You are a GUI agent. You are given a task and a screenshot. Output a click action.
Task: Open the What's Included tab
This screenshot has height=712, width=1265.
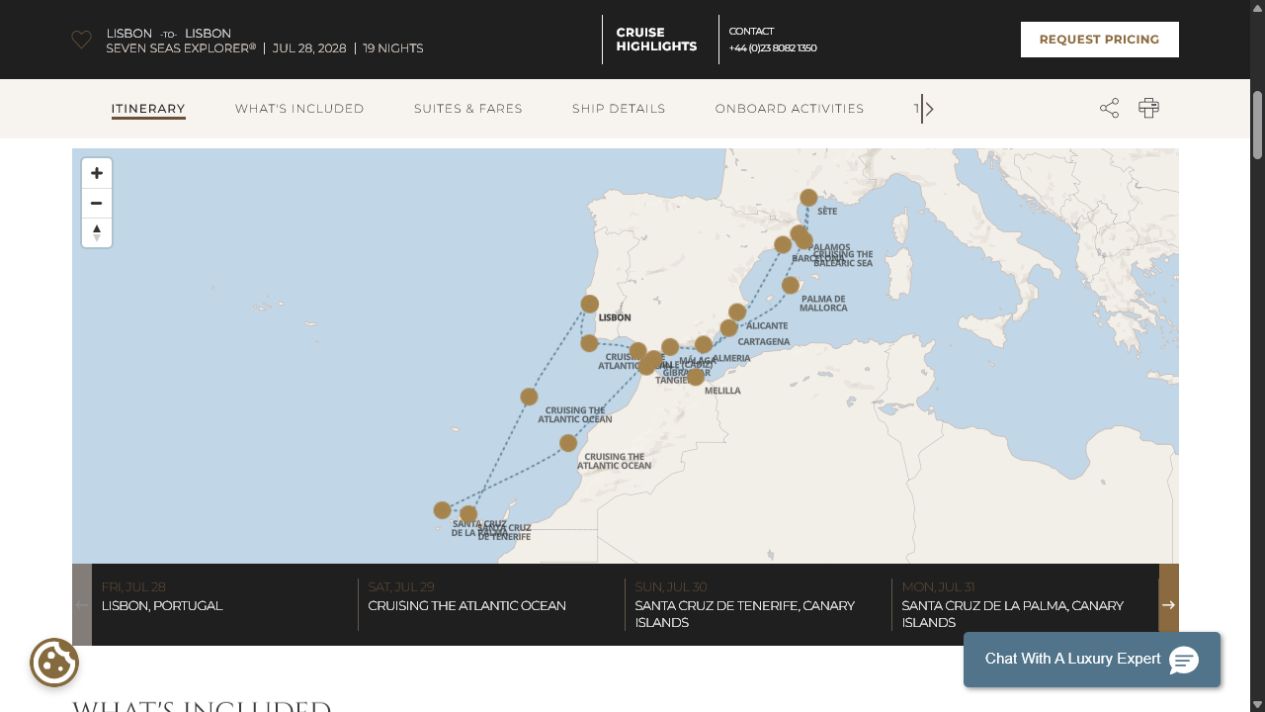point(299,108)
